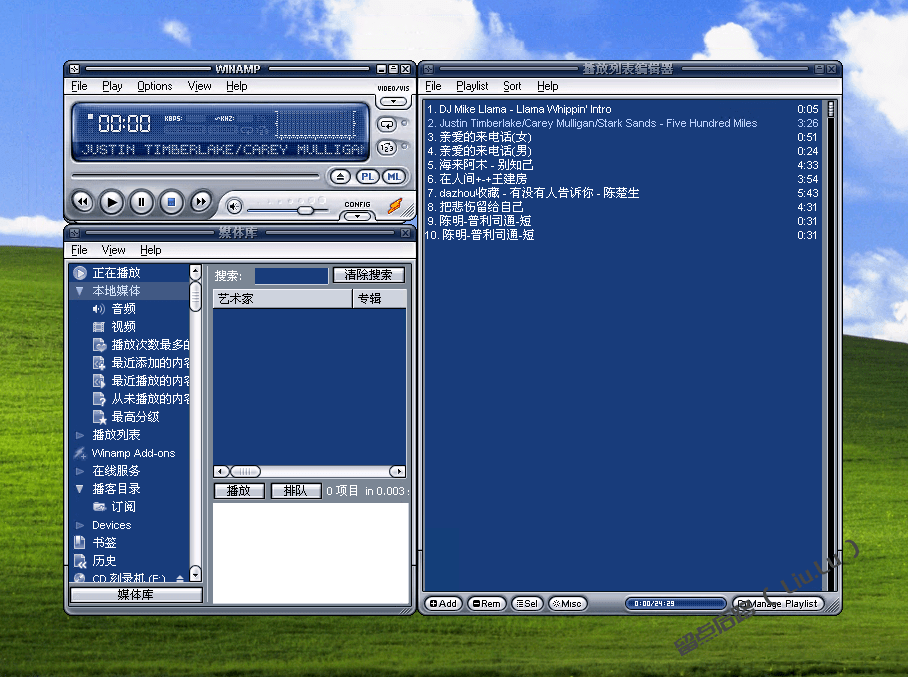The width and height of the screenshot is (908, 677).
Task: Select track 8 把悲伤留给自己
Action: point(623,207)
